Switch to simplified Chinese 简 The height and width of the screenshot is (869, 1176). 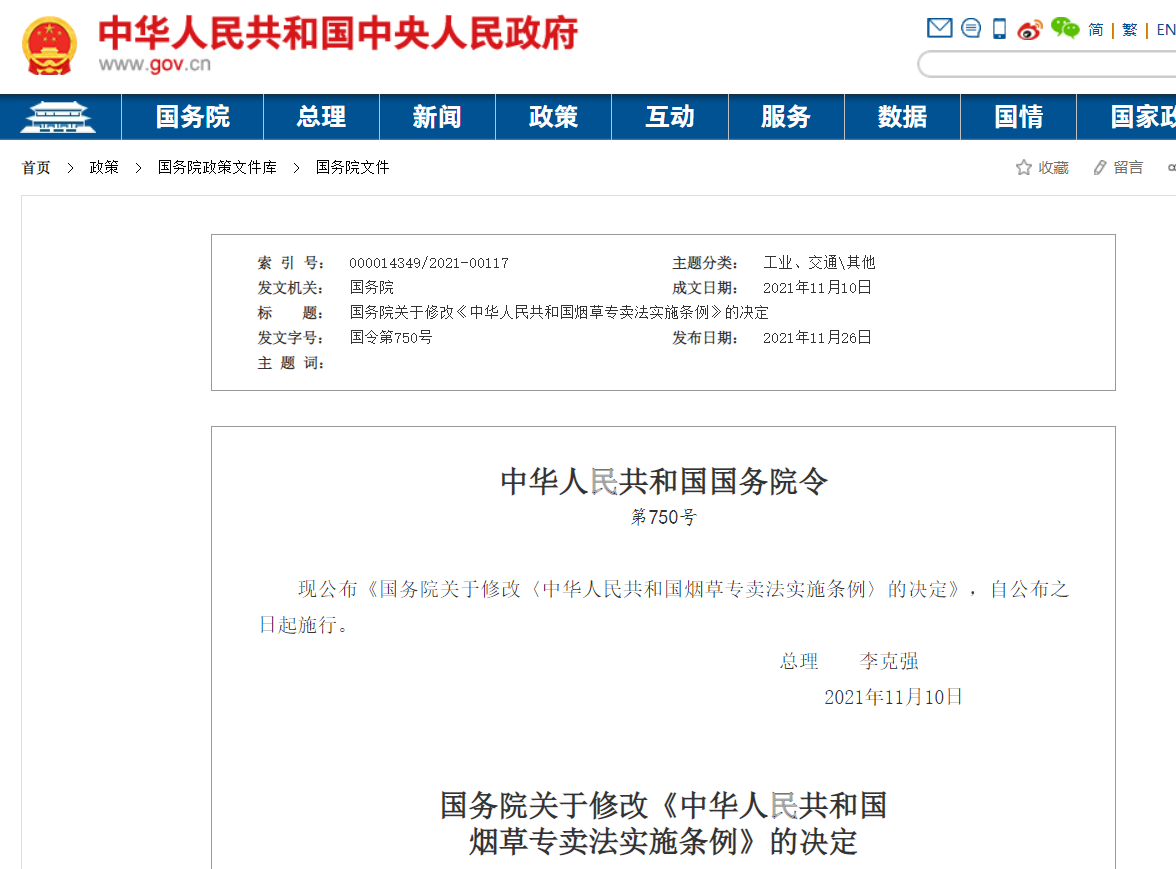1096,30
